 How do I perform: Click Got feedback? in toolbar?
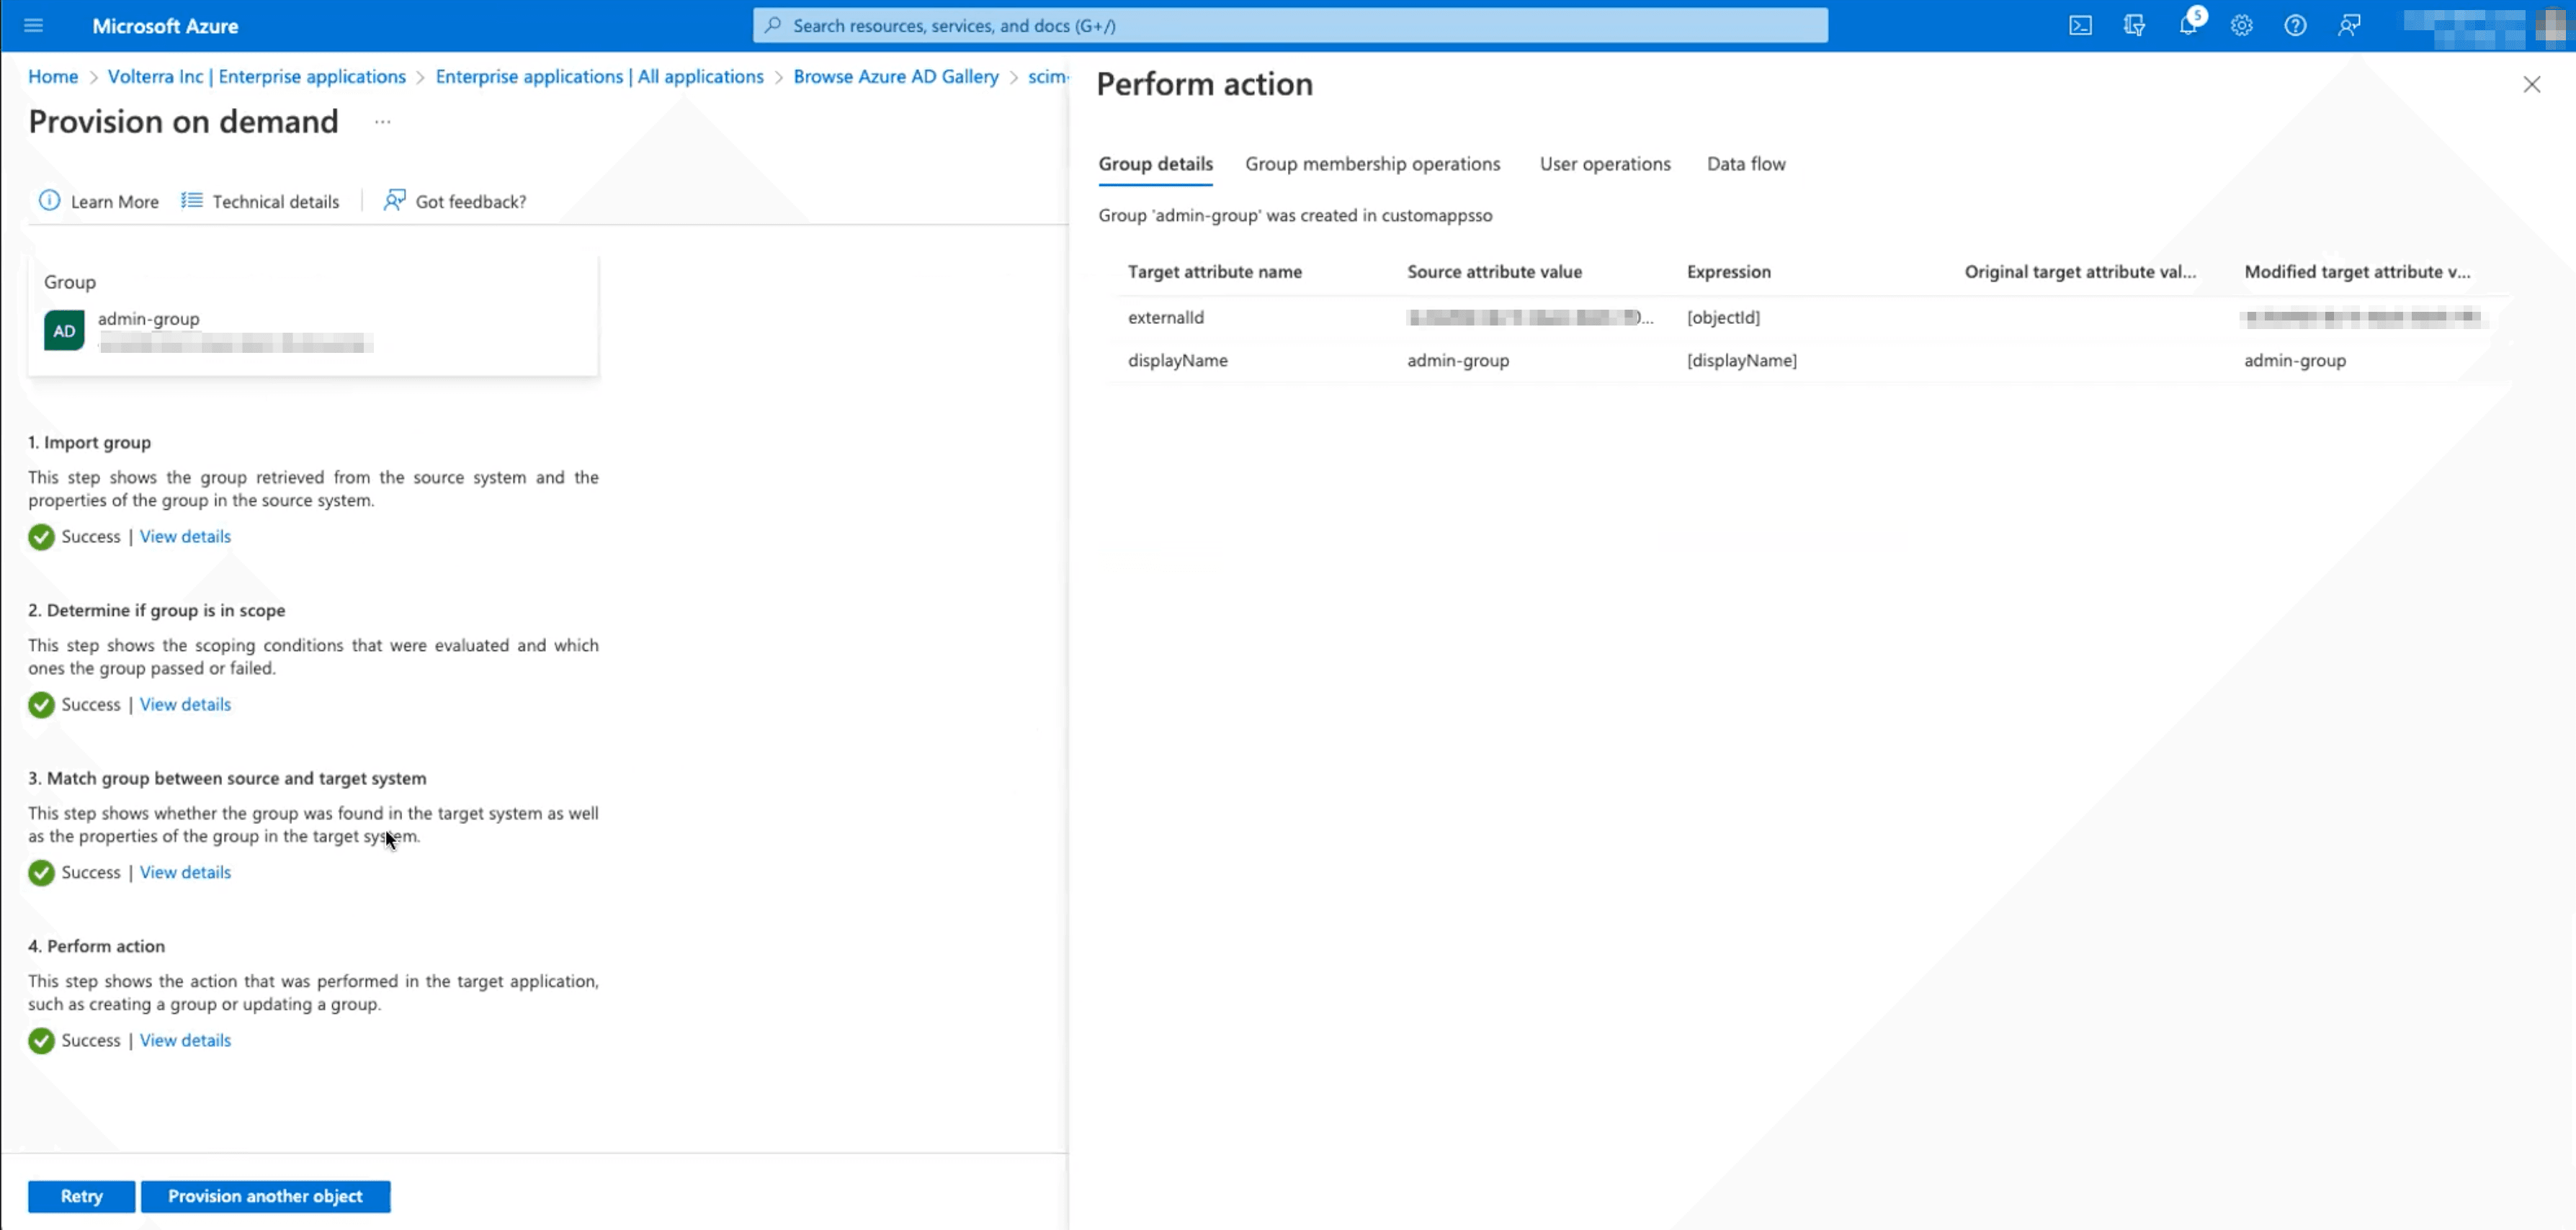point(455,201)
